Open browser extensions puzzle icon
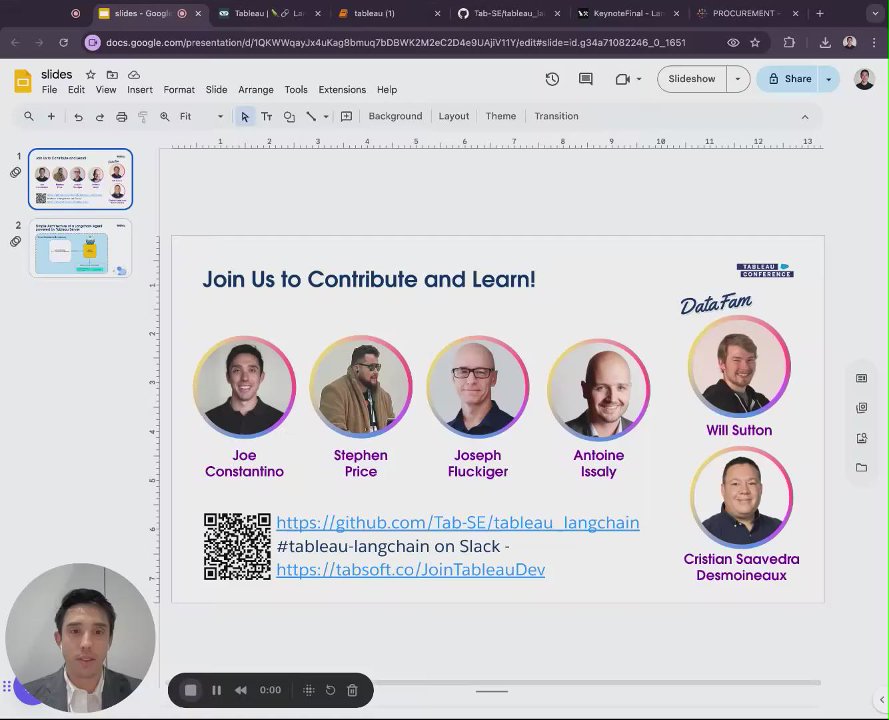The image size is (889, 720). tap(789, 43)
